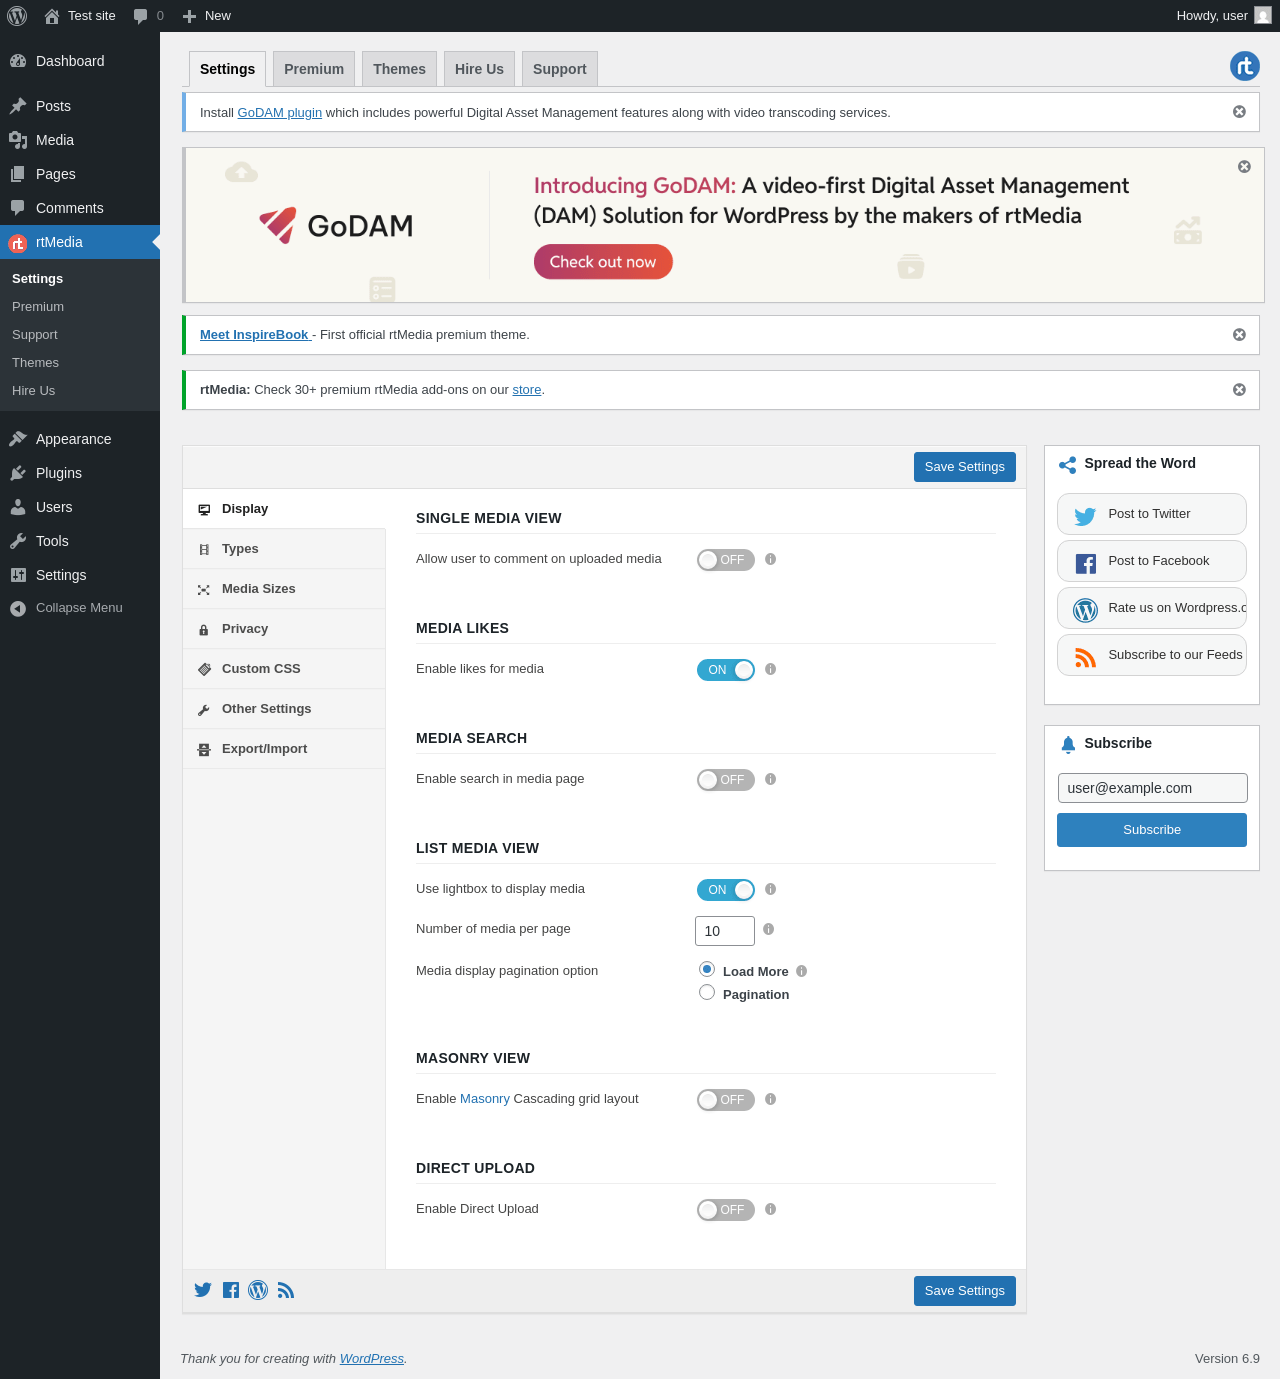
Task: Open the GoDAM plugin link
Action: point(279,113)
